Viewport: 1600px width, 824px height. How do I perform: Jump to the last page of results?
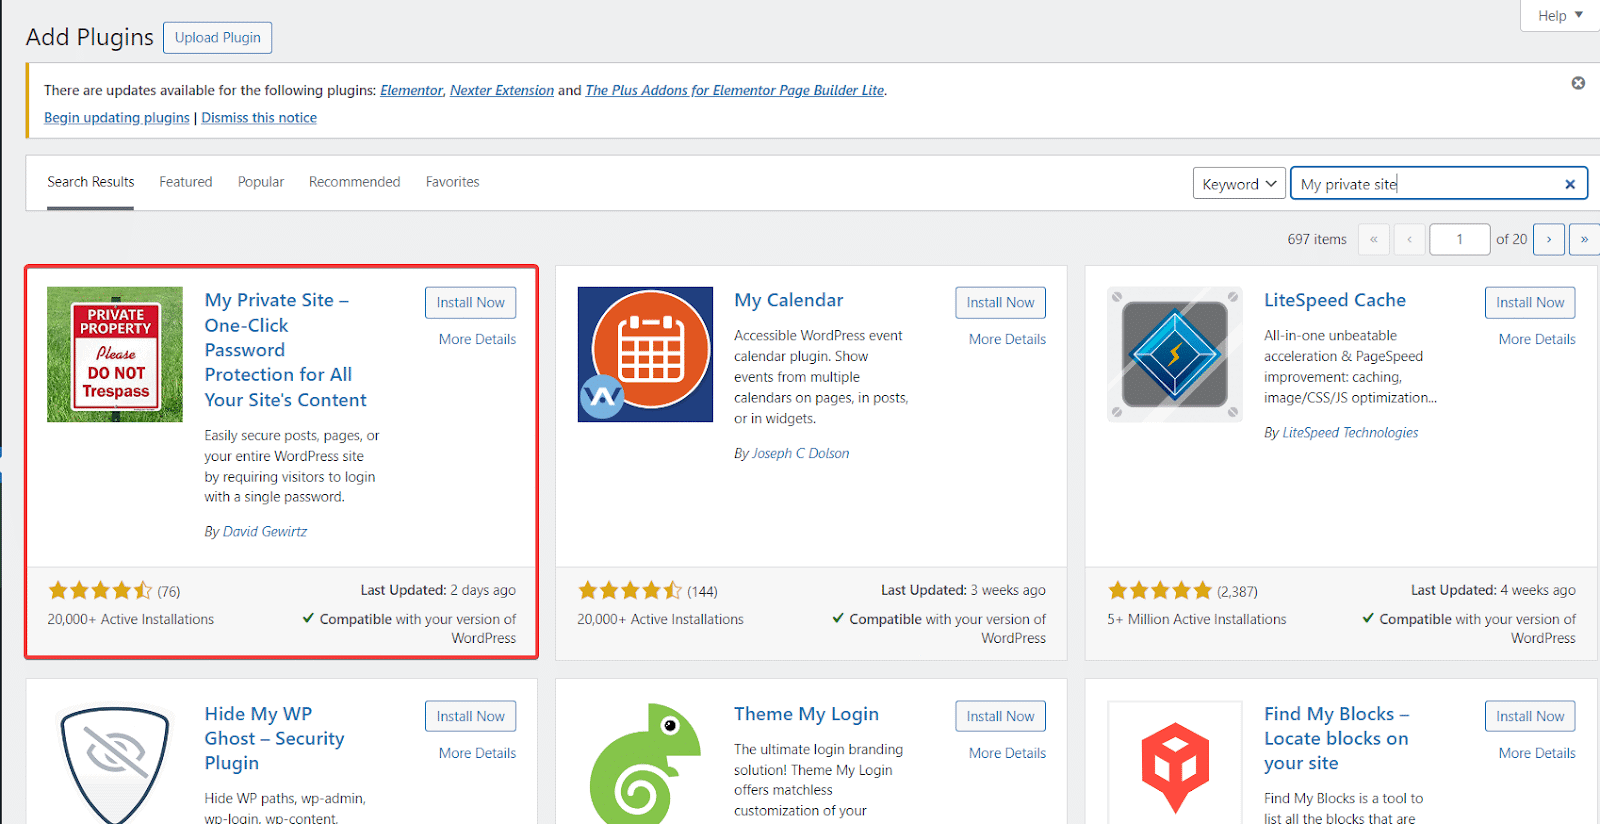point(1584,239)
